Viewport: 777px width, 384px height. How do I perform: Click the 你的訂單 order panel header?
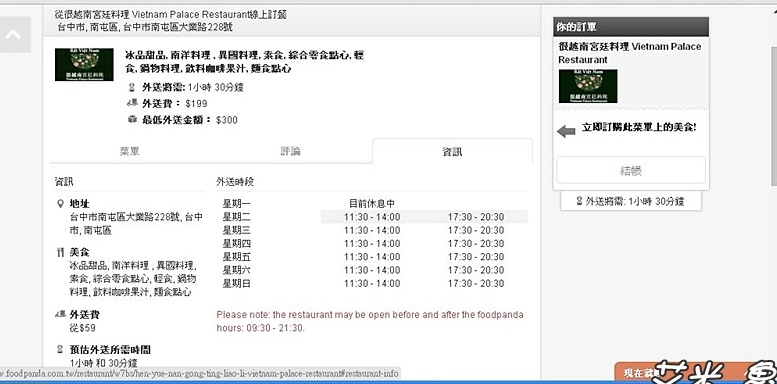(x=631, y=27)
